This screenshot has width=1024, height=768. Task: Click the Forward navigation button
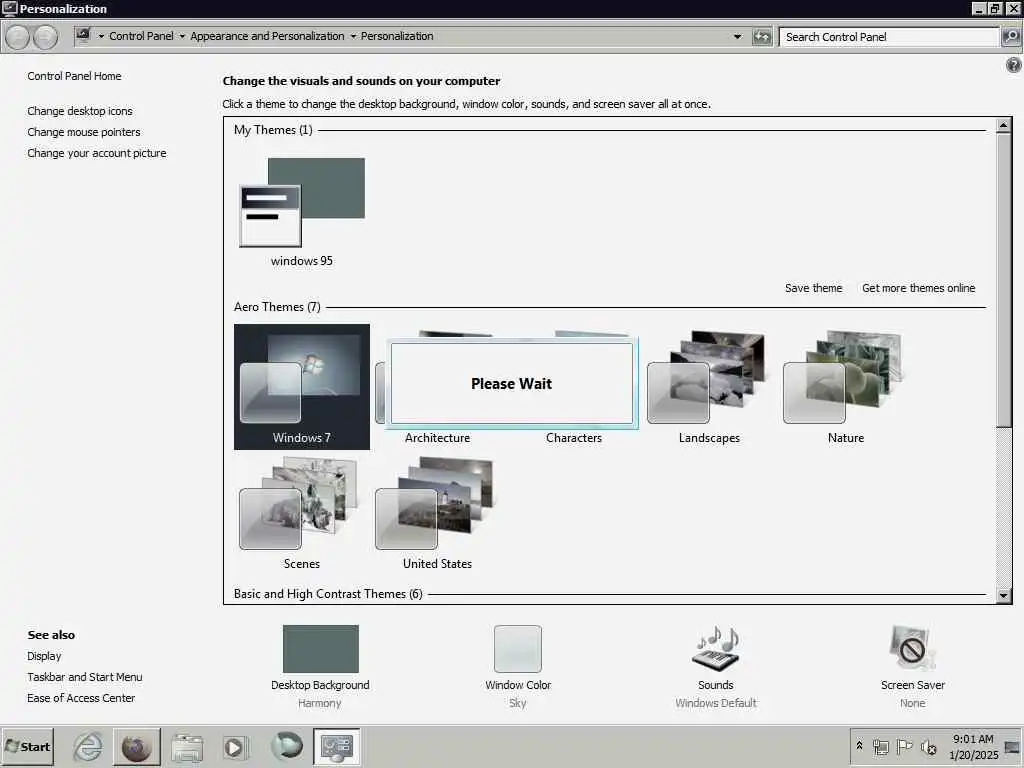tap(45, 37)
